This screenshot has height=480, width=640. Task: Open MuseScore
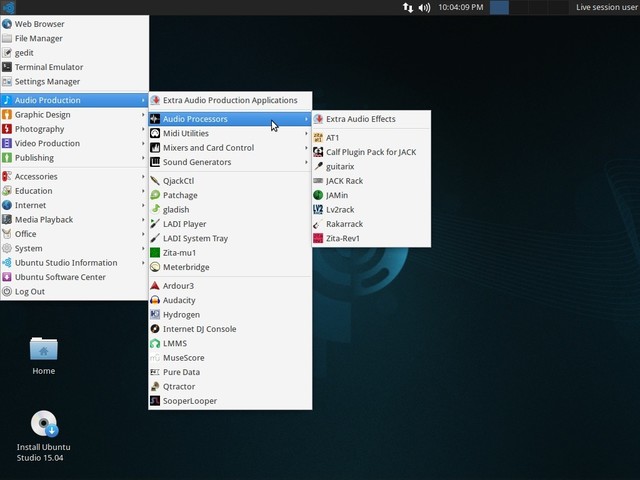click(230, 358)
